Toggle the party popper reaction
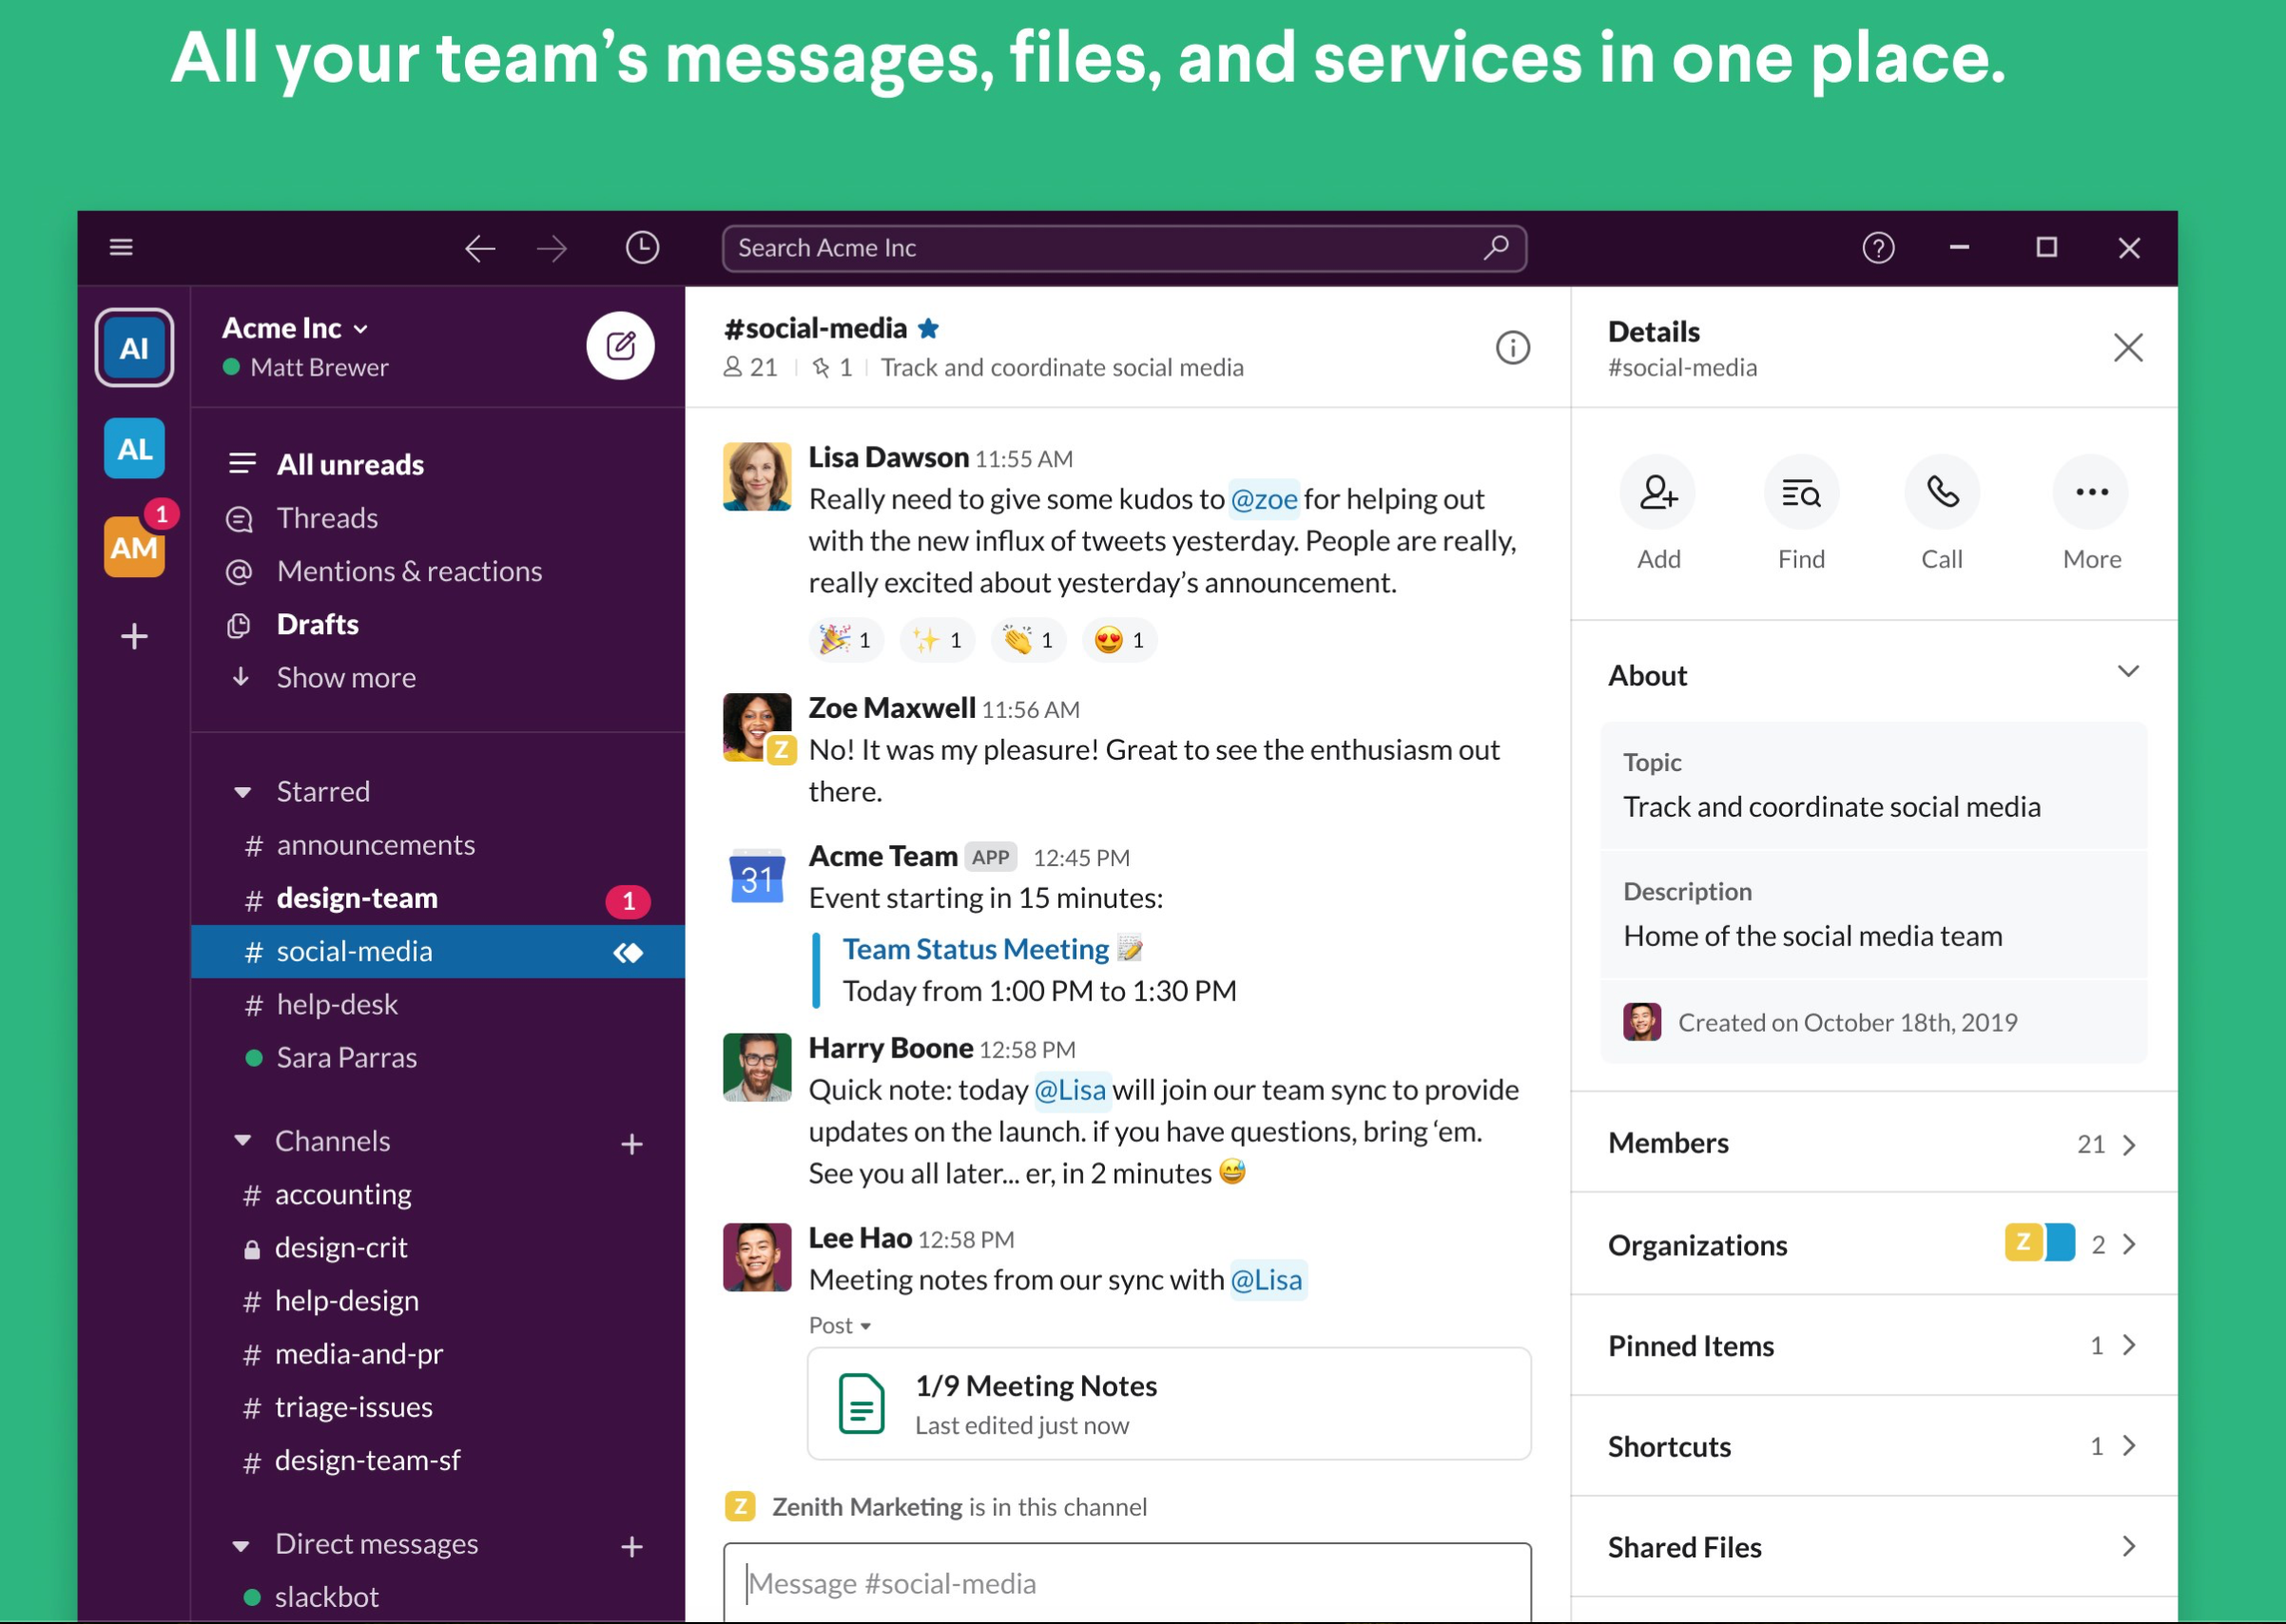The height and width of the screenshot is (1624, 2286). pyautogui.click(x=845, y=640)
